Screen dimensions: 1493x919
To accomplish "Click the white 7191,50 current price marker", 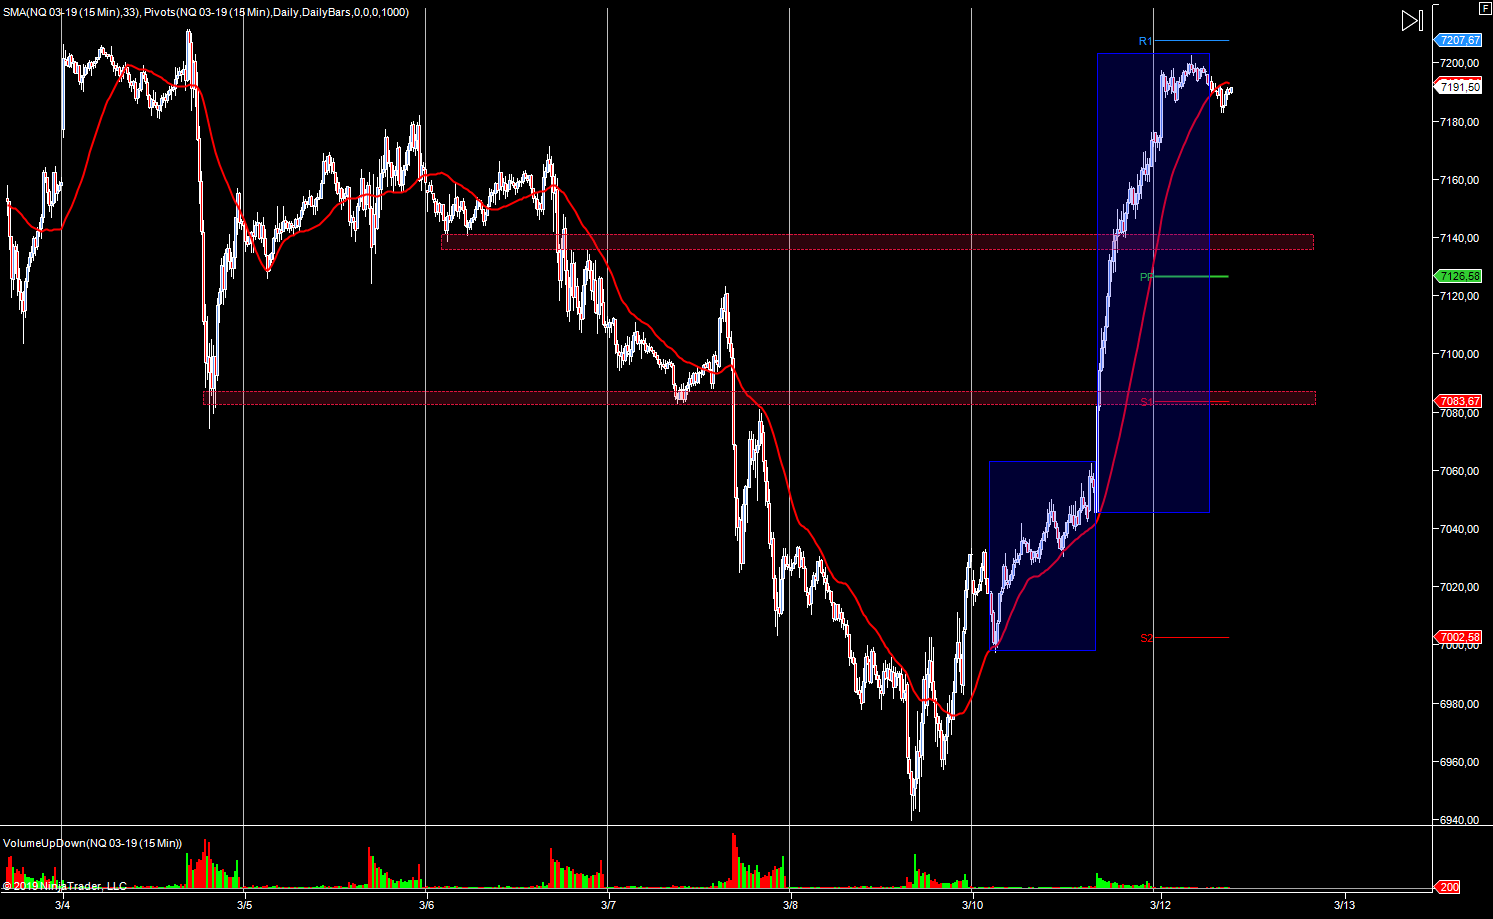I will click(1459, 88).
